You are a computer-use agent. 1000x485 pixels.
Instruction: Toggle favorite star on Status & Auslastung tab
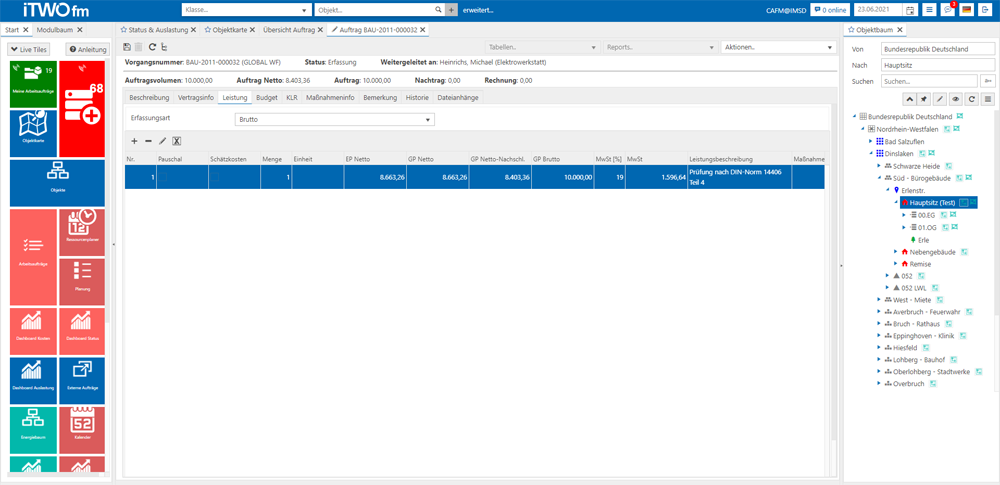click(x=124, y=30)
